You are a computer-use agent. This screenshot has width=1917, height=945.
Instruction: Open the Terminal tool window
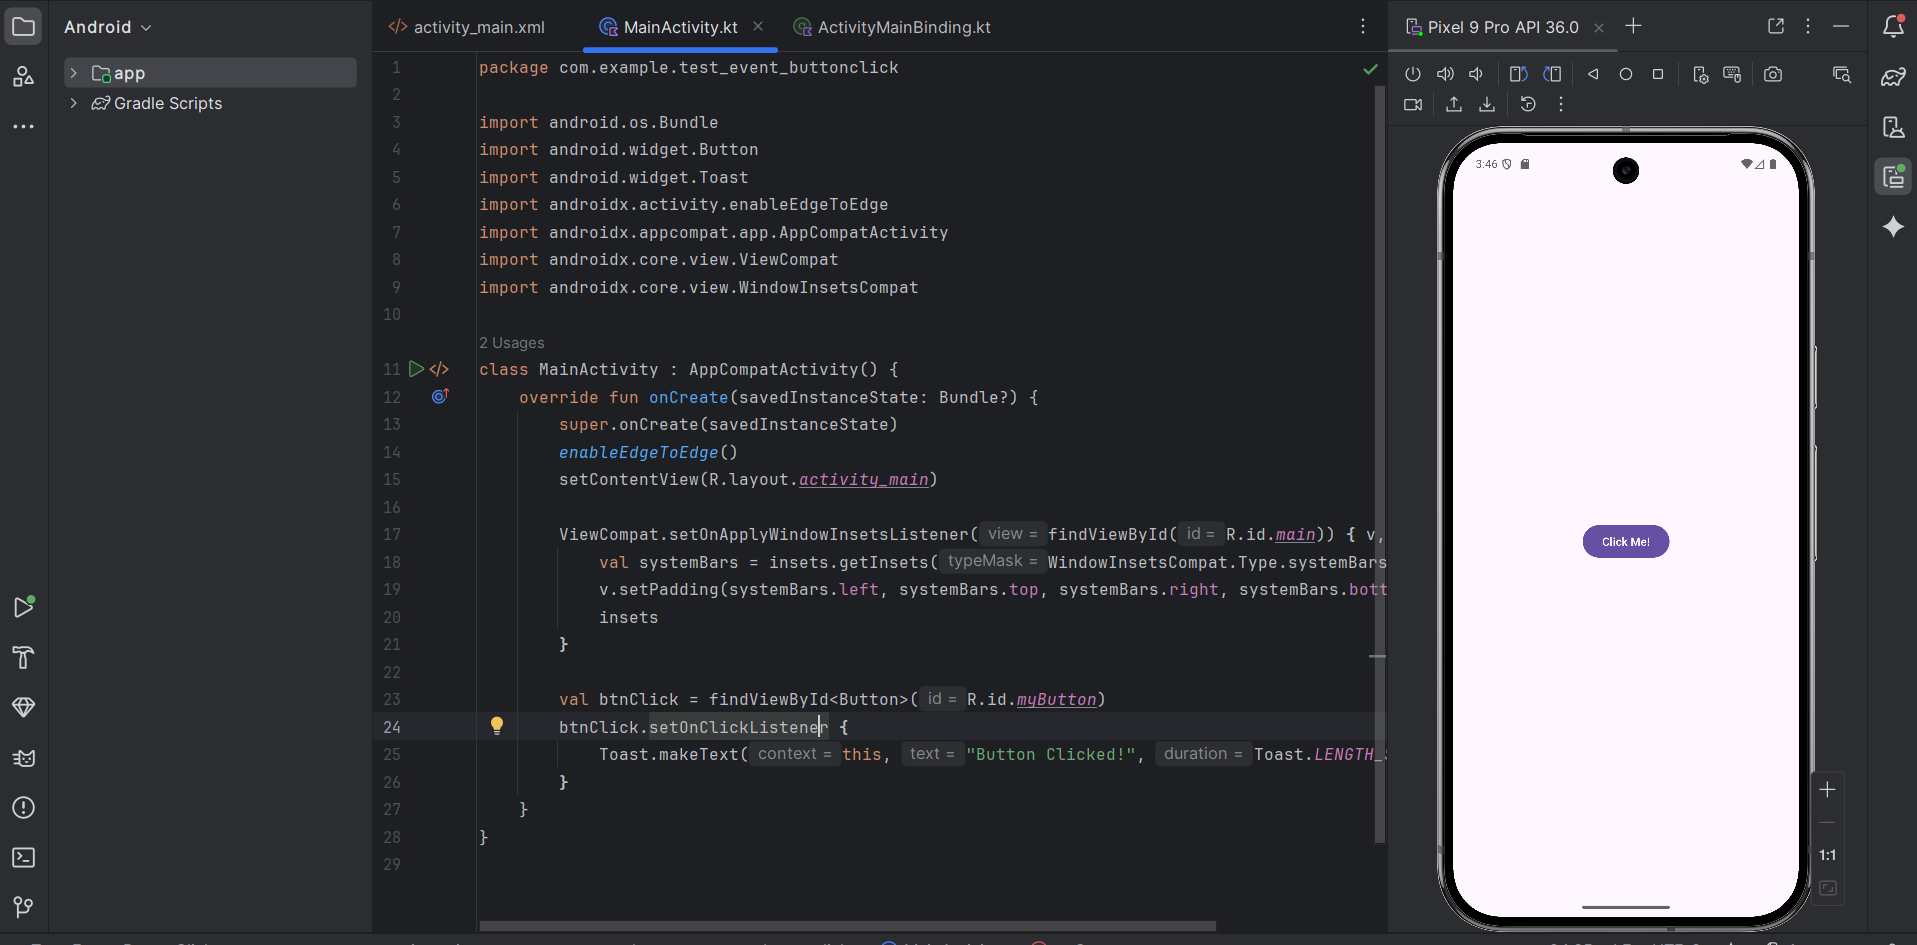(23, 858)
